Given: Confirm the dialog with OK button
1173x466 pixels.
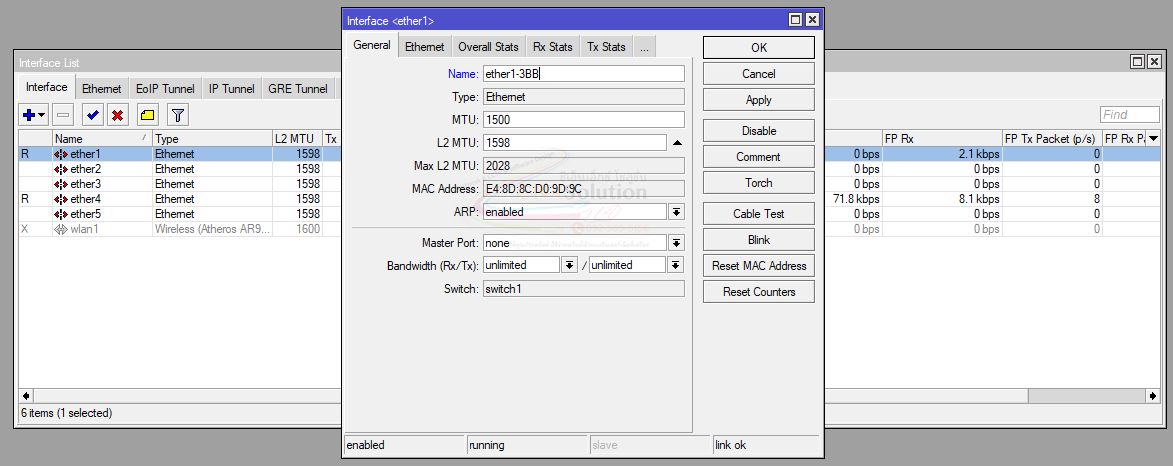Looking at the screenshot, I should [759, 47].
